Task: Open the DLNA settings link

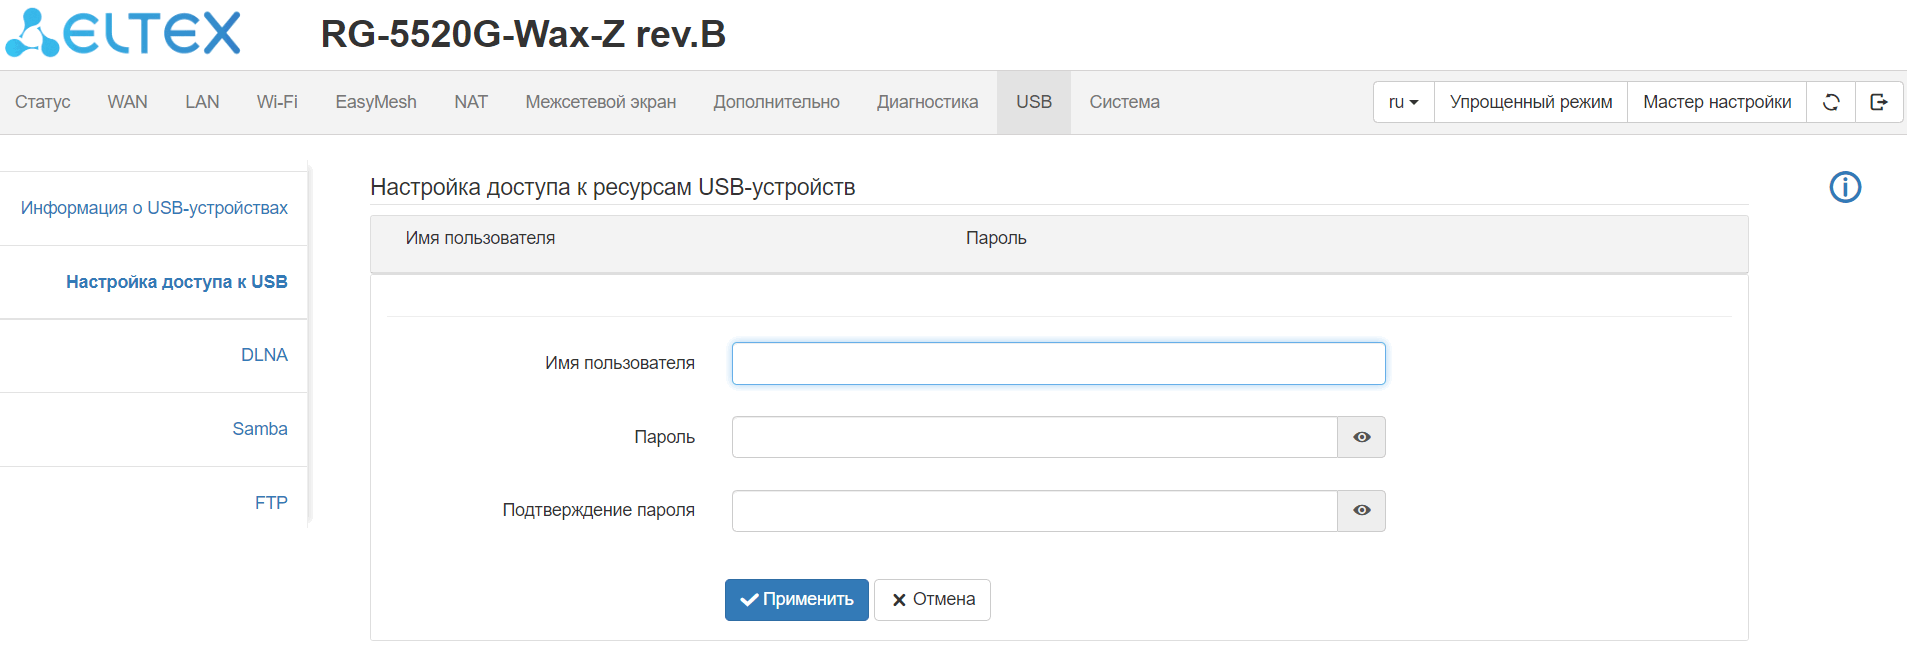Action: click(x=264, y=355)
